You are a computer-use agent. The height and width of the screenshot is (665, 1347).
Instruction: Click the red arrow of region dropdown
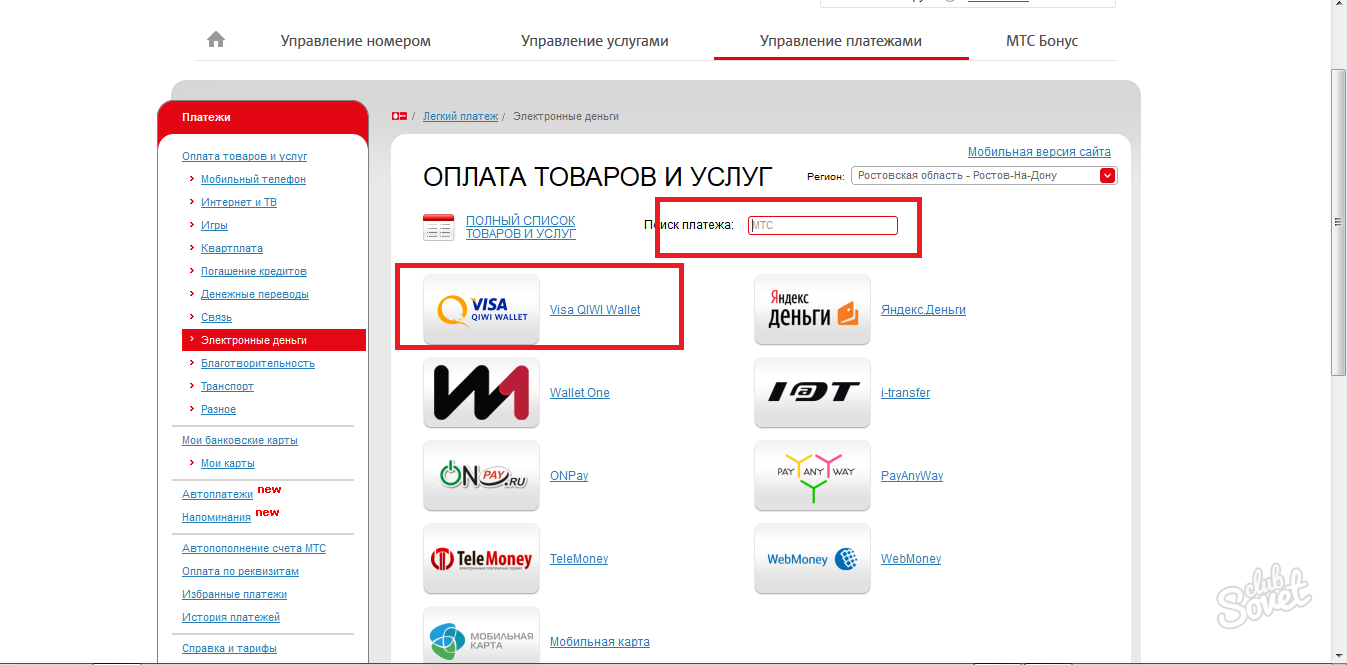(x=1107, y=175)
